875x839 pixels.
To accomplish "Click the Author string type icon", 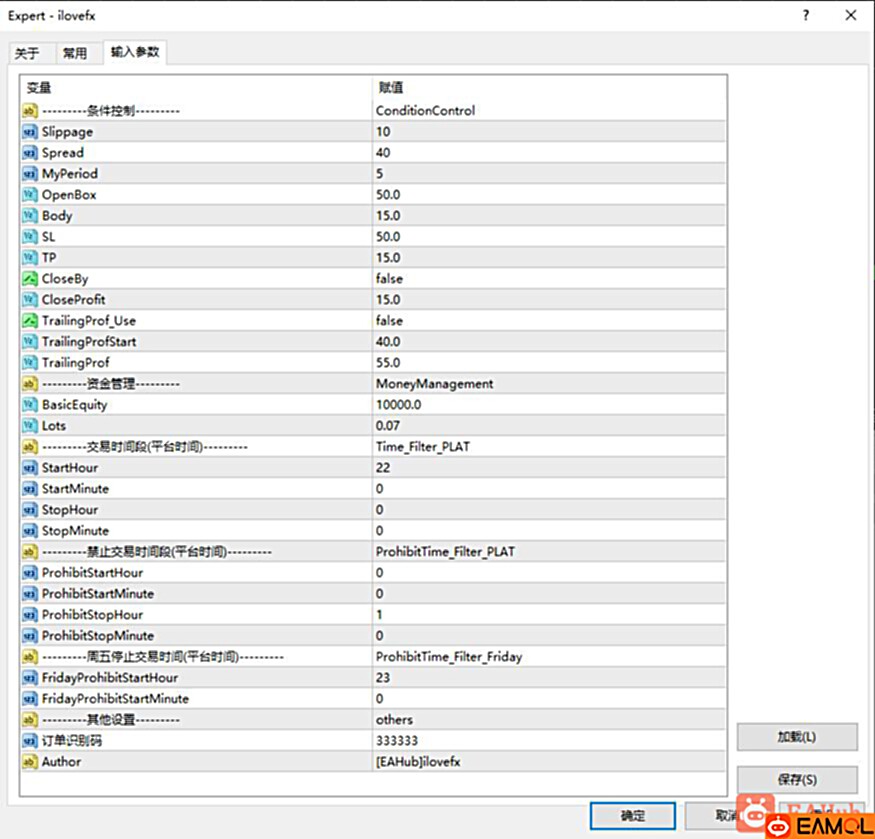I will tap(30, 762).
